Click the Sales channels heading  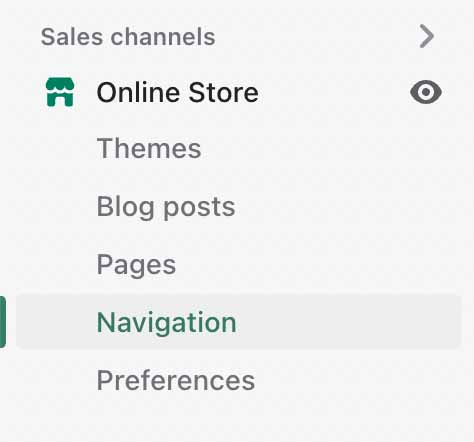click(128, 36)
